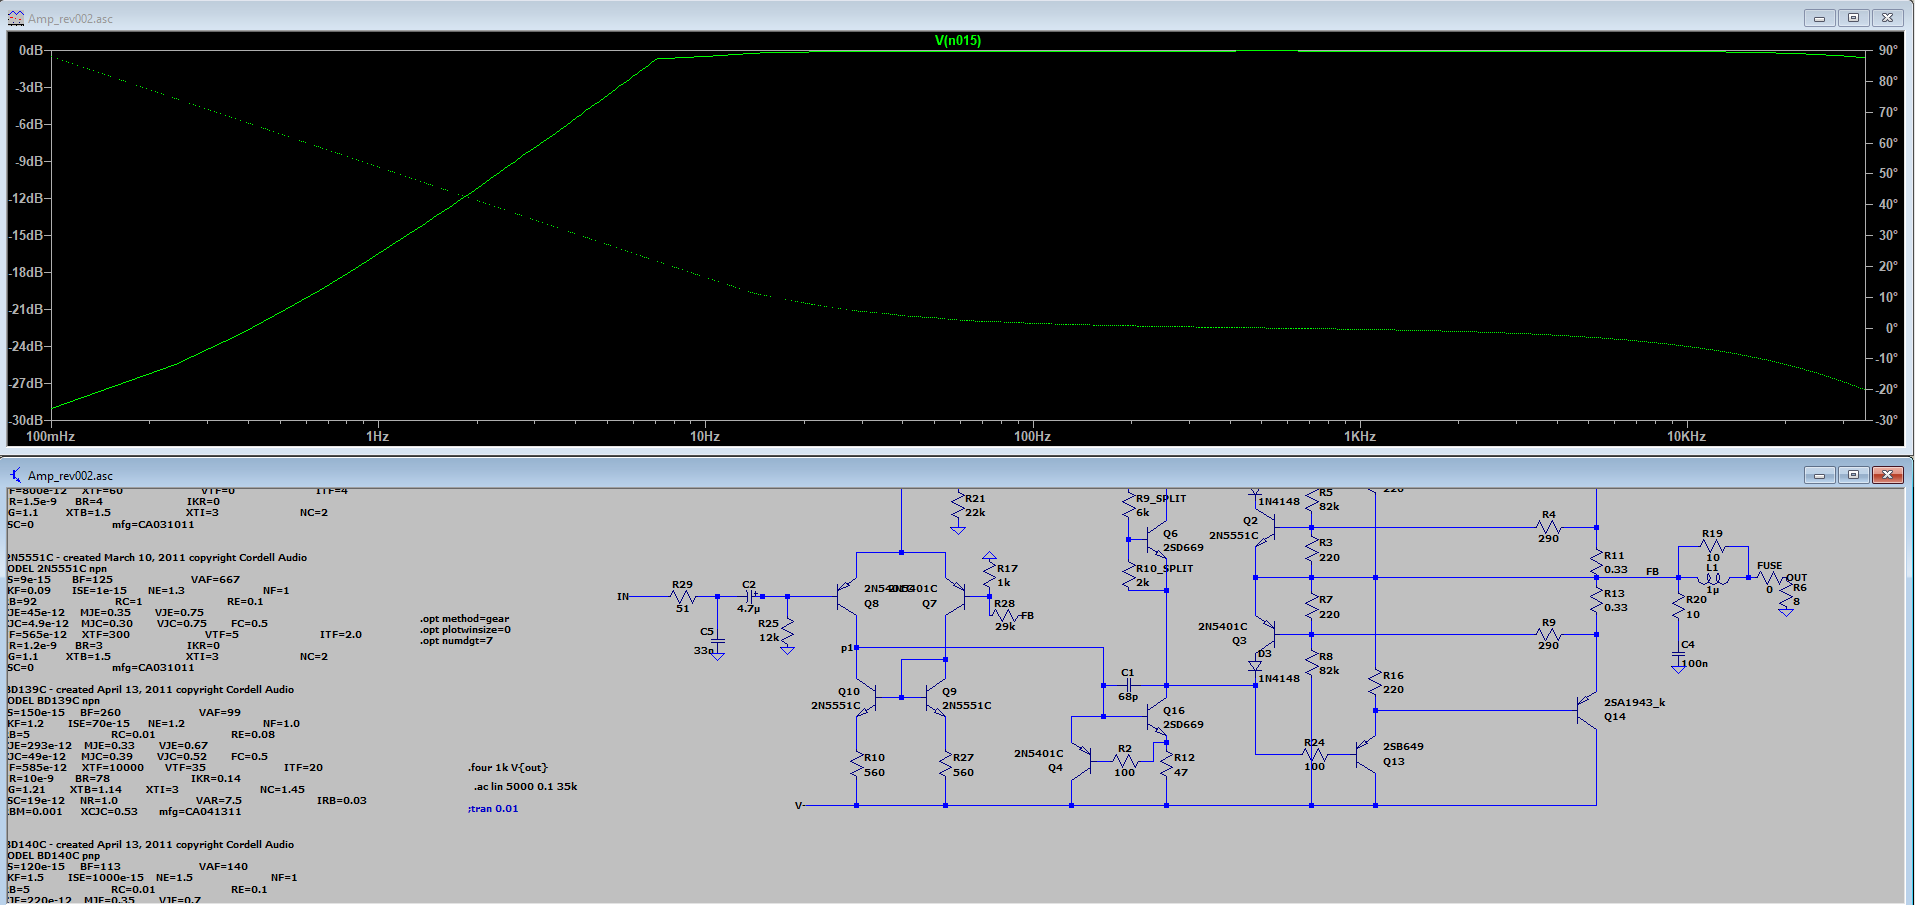Select transistor Q6 2SD669 symbol
1916x905 pixels.
click(1156, 540)
